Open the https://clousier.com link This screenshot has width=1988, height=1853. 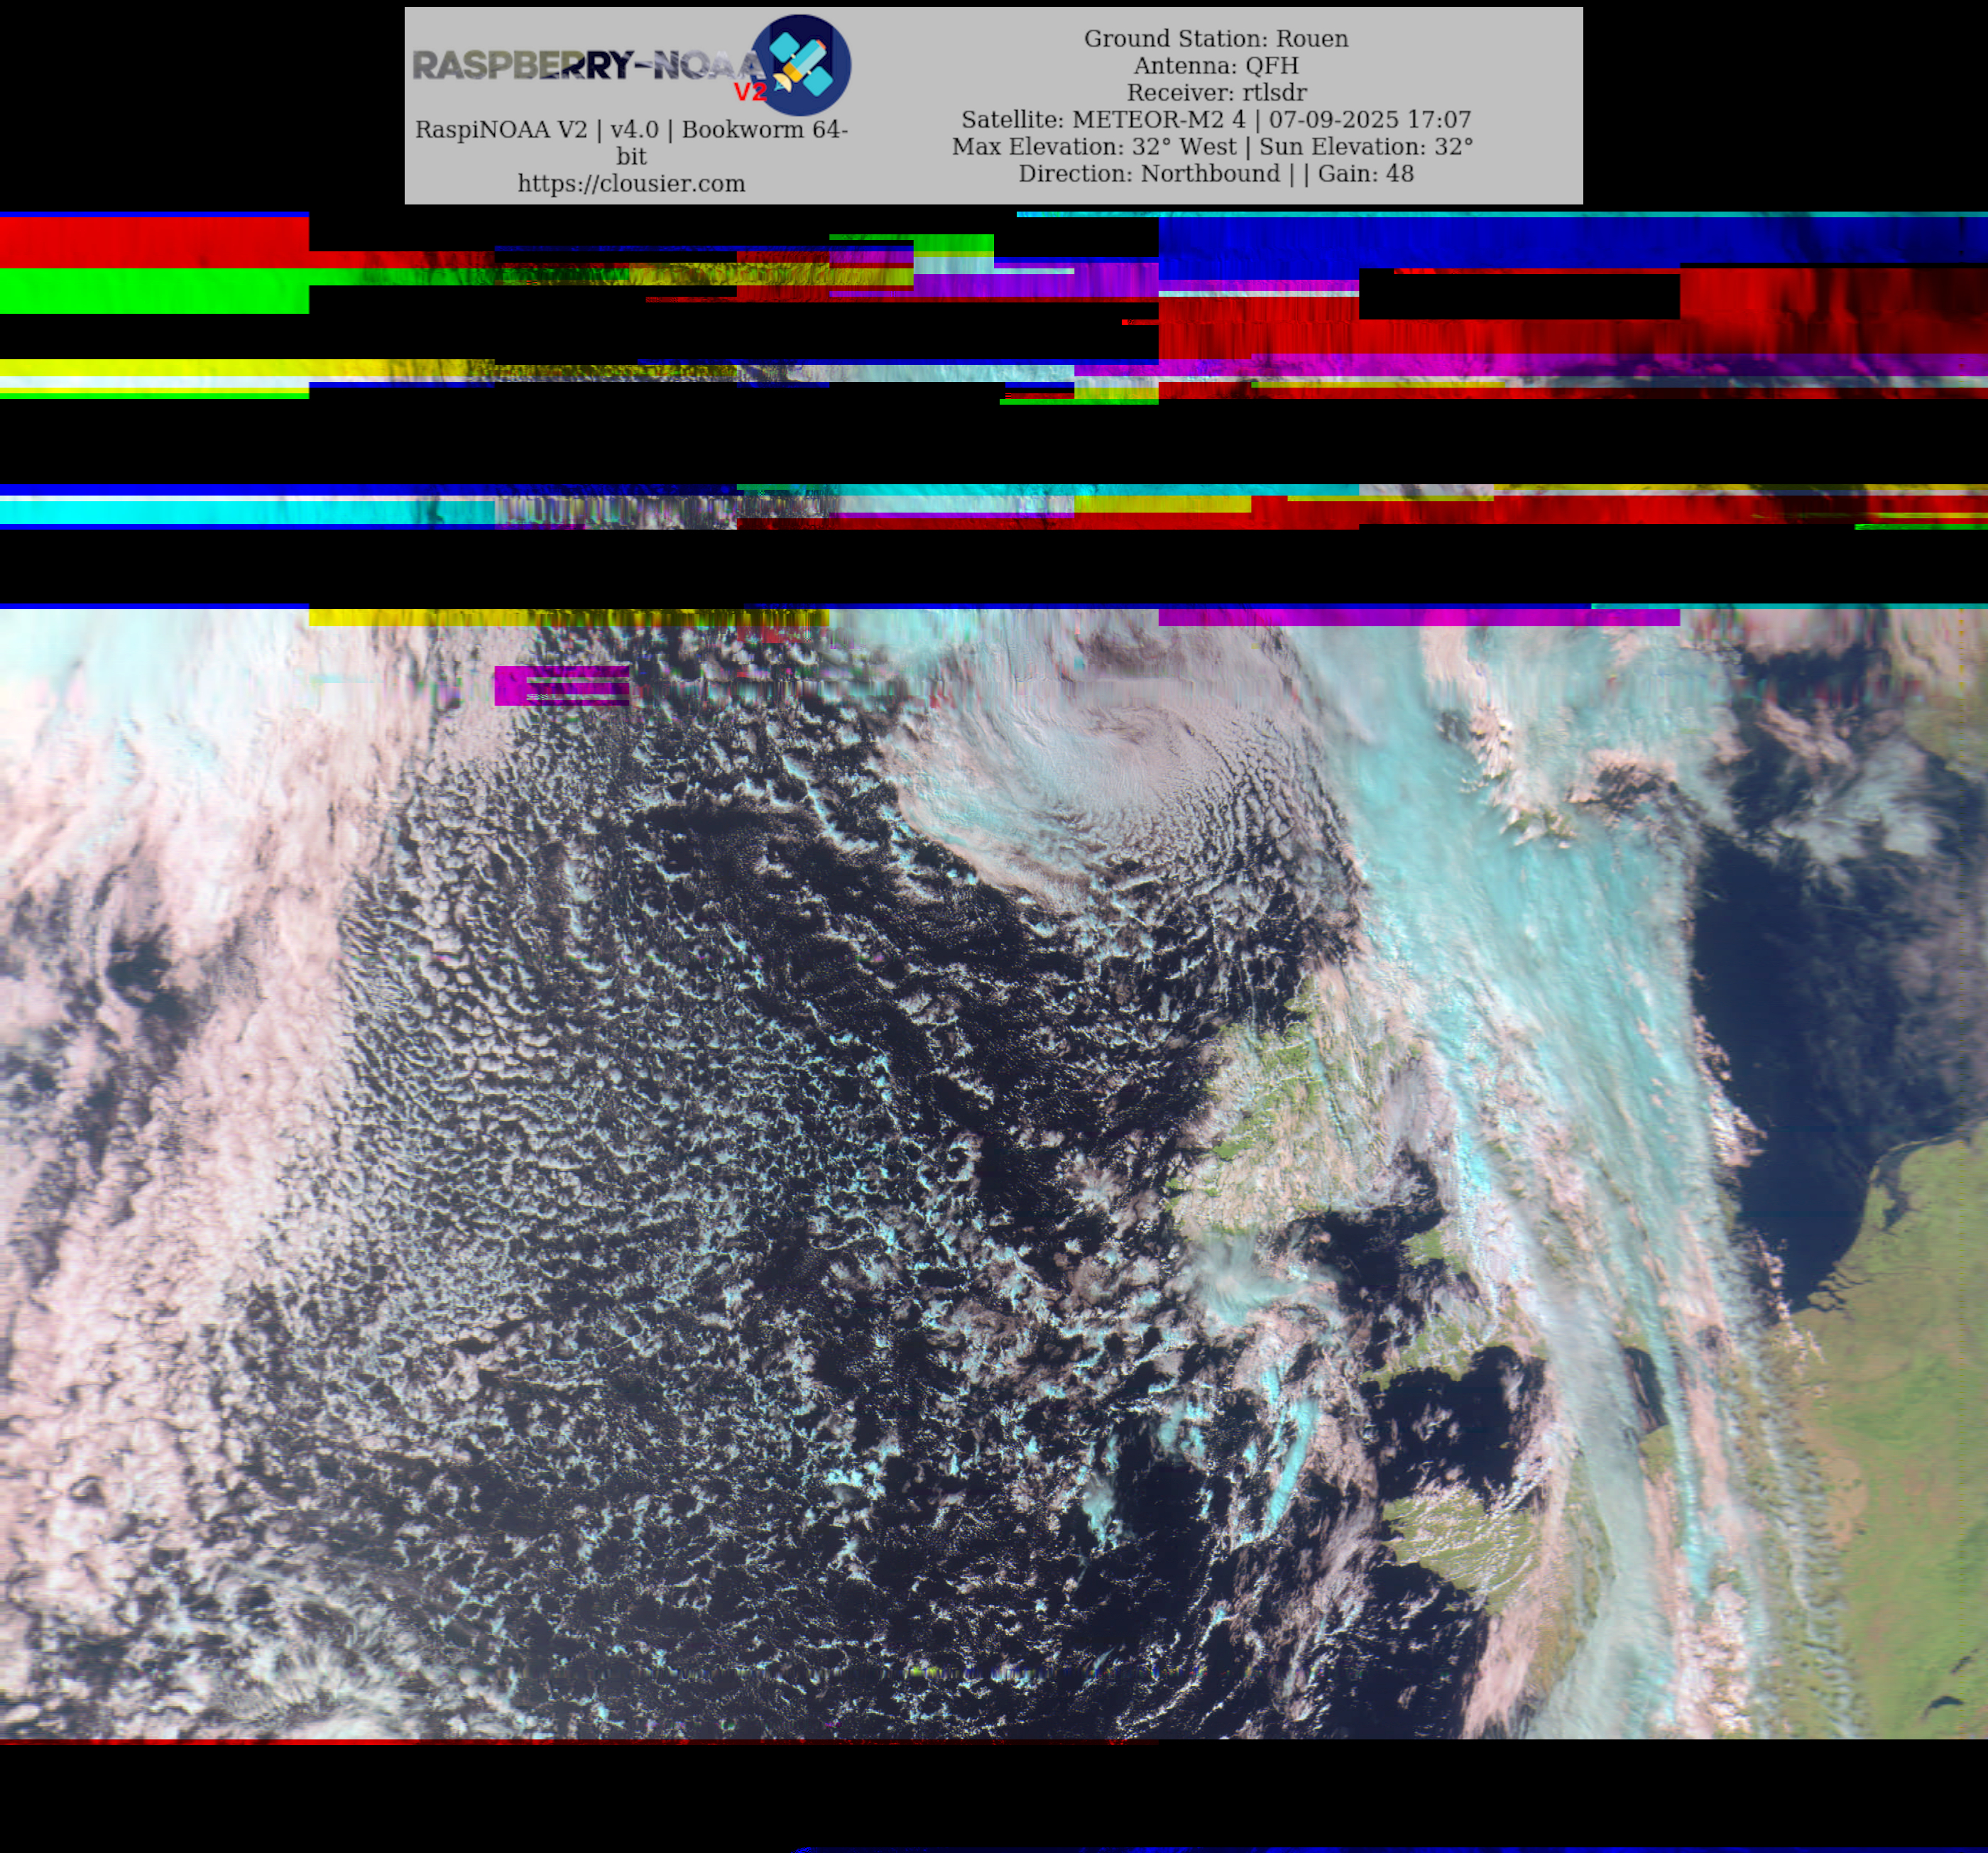click(x=631, y=184)
